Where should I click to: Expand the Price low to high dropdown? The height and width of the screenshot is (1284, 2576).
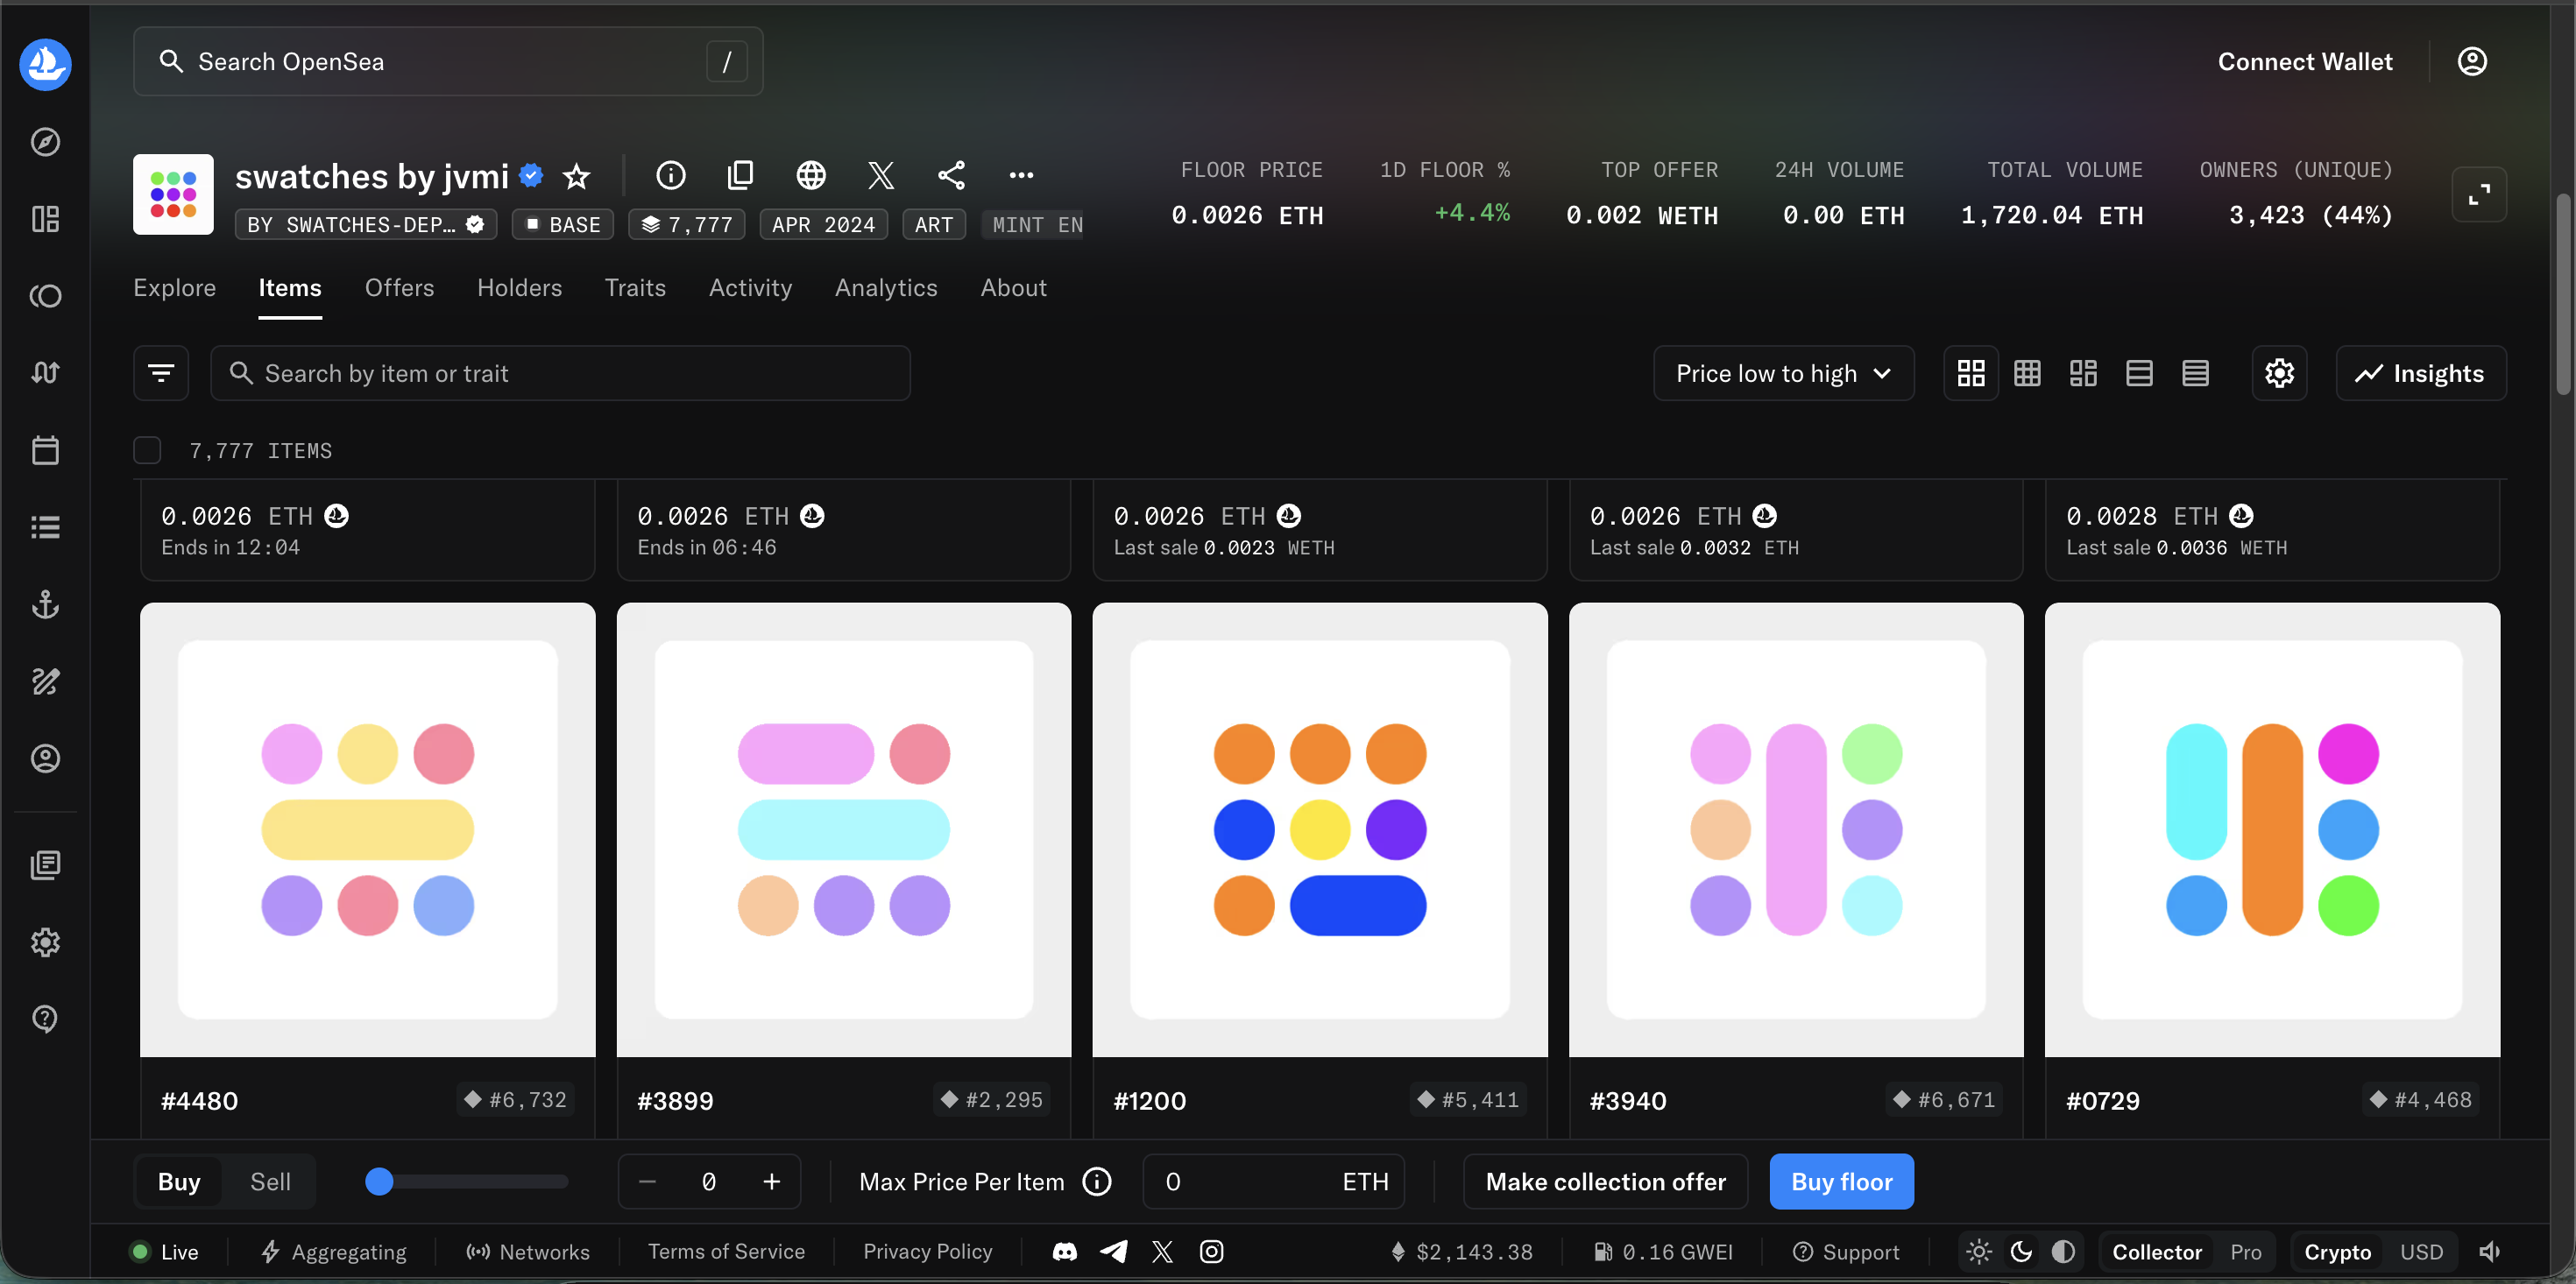point(1783,373)
